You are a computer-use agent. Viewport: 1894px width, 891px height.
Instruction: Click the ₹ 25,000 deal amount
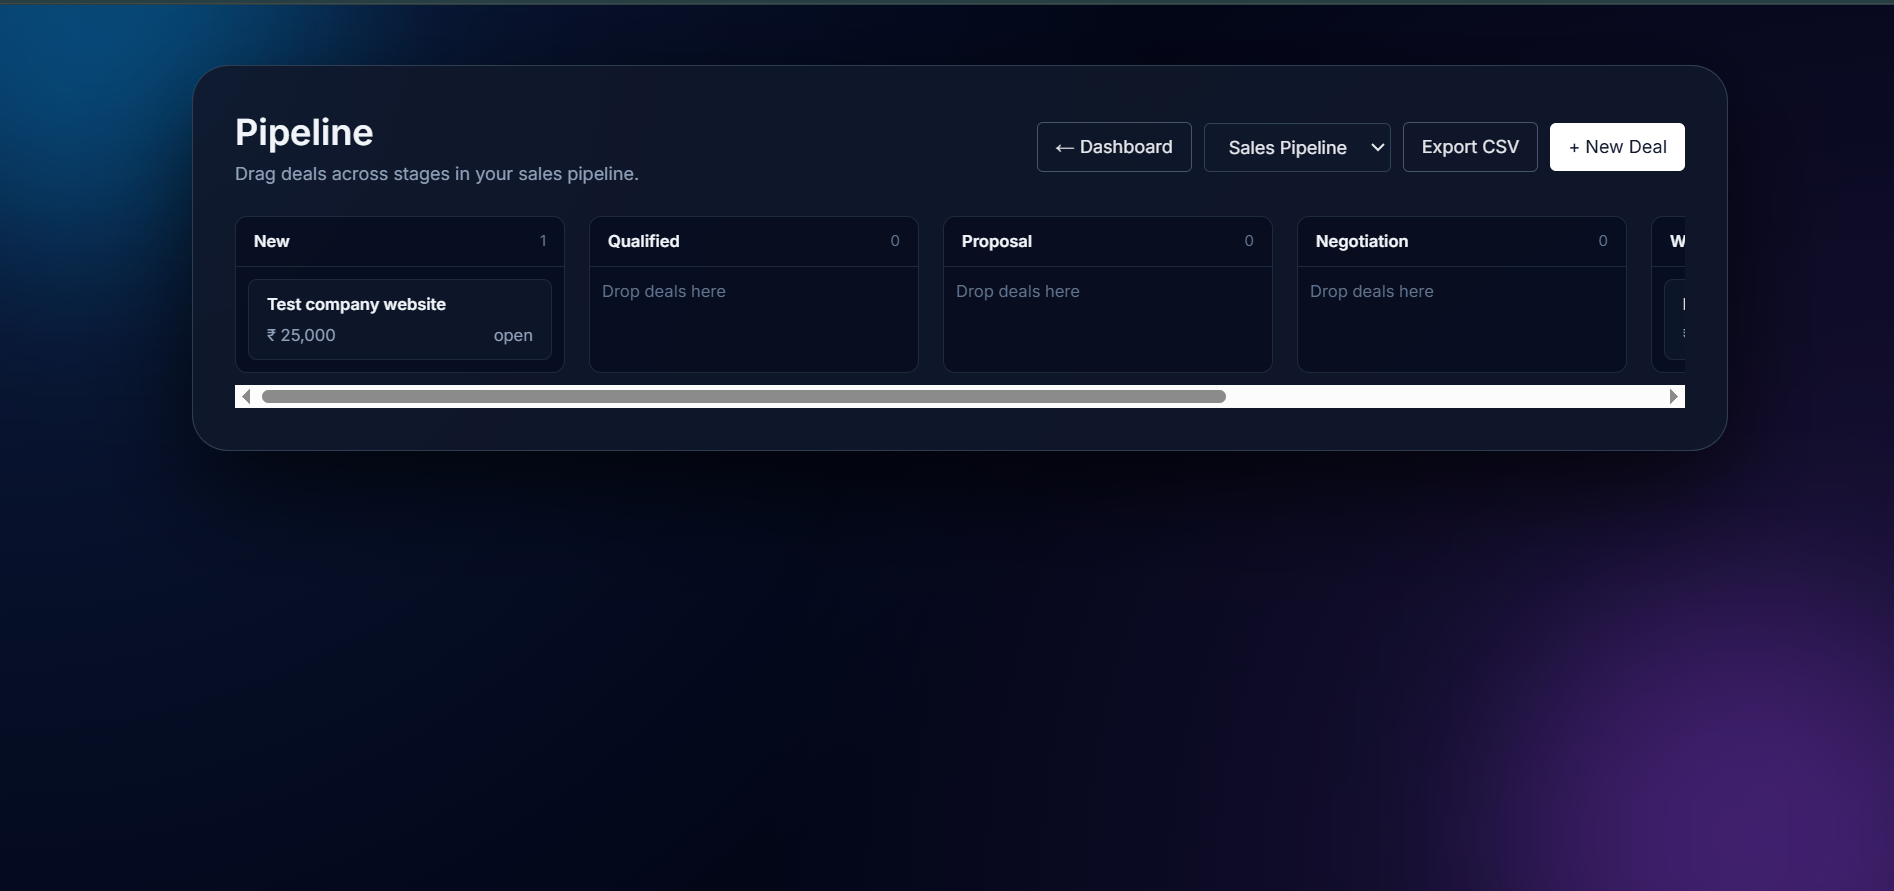point(301,335)
